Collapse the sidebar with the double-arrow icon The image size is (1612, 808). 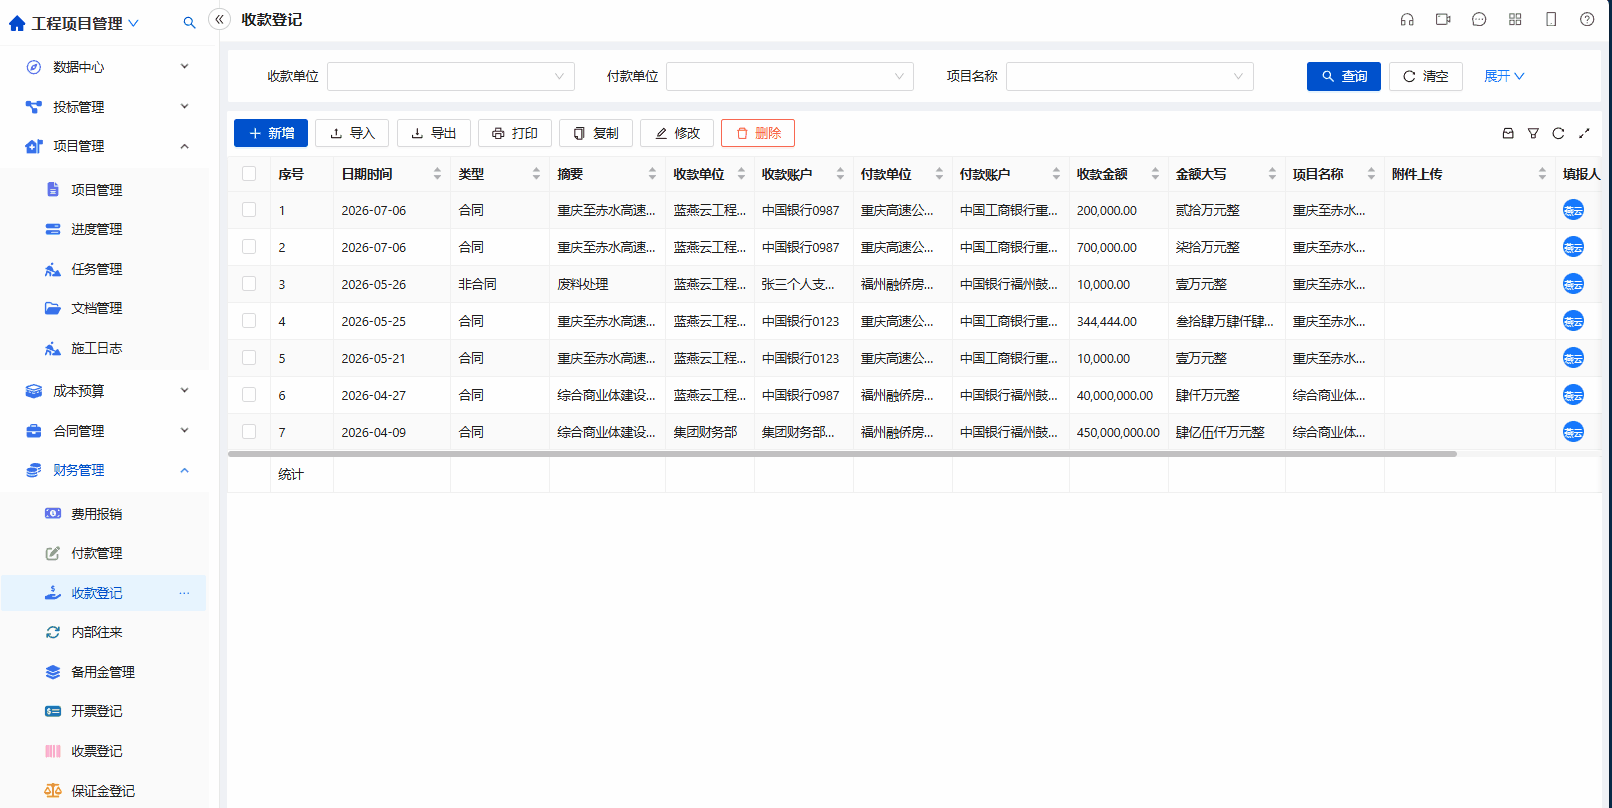click(219, 19)
